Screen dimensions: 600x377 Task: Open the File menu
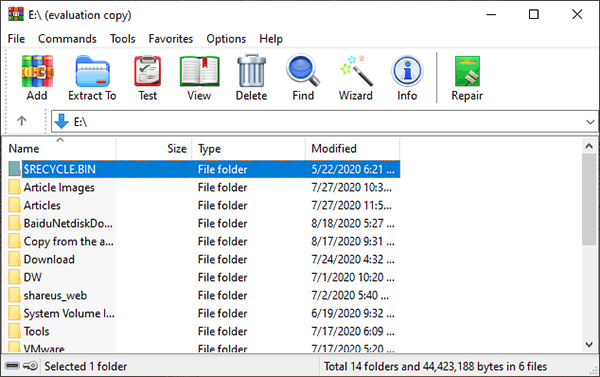coord(16,39)
